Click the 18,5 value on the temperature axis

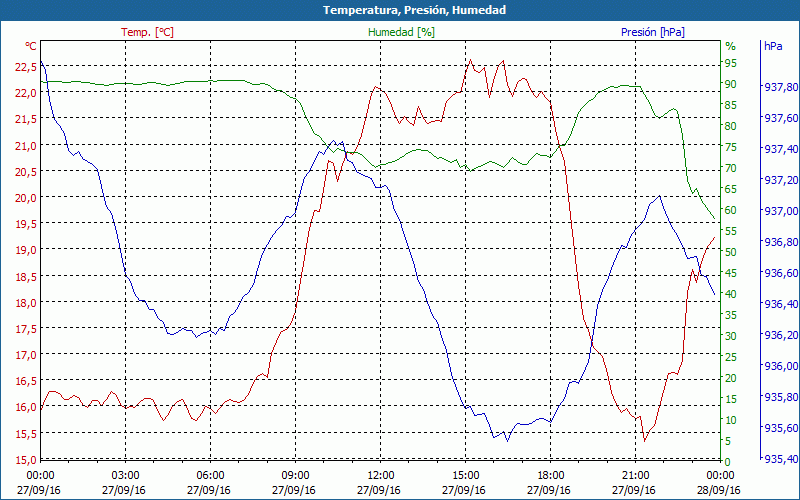coord(27,277)
